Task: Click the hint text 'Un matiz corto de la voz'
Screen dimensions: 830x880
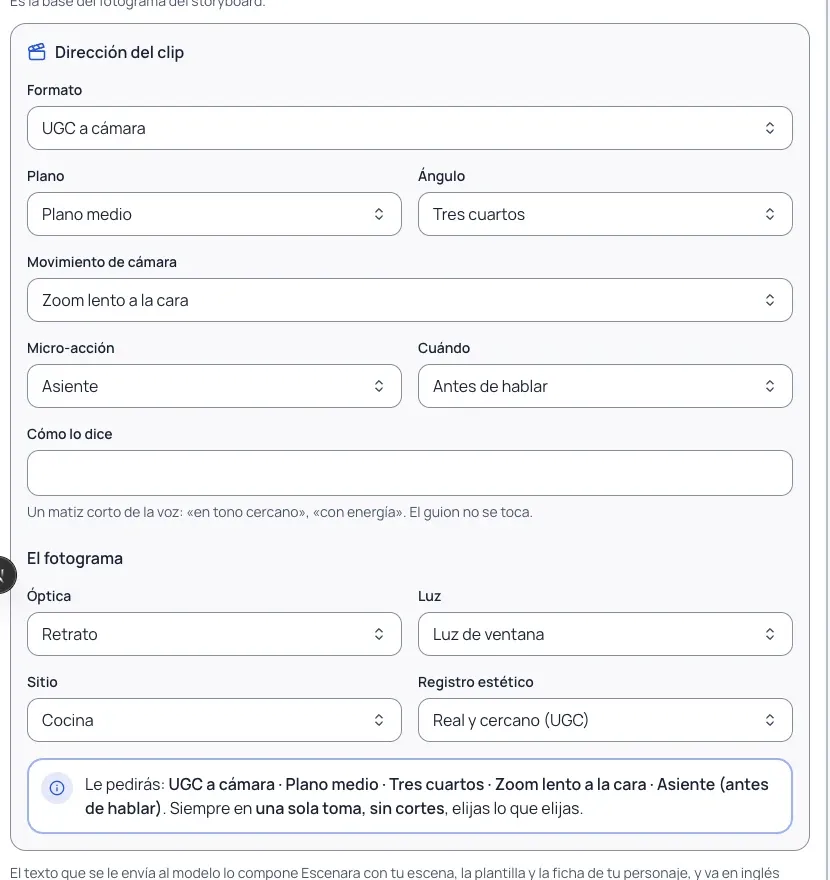Action: tap(280, 512)
